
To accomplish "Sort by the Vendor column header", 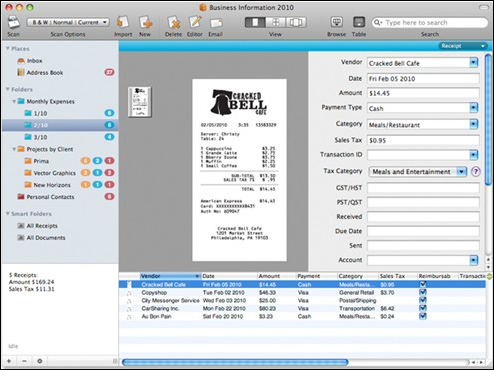I will coord(170,276).
